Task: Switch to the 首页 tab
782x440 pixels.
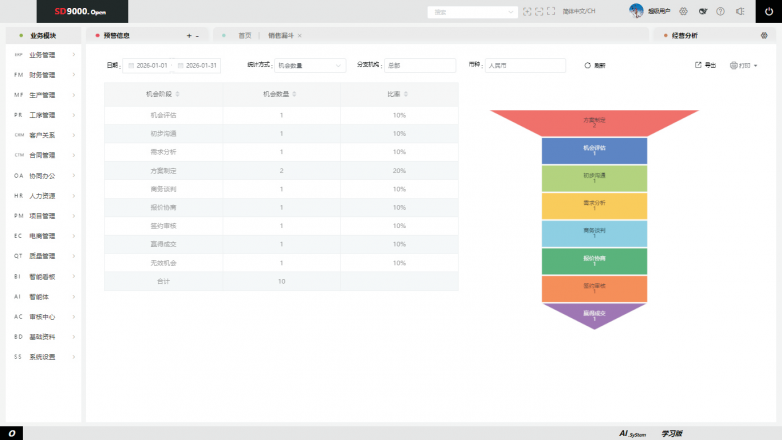Action: (245, 35)
